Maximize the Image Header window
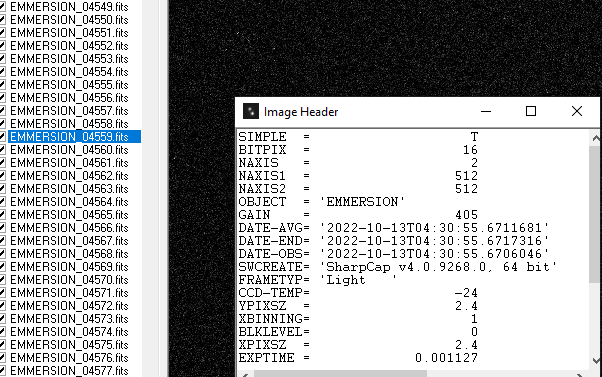The width and height of the screenshot is (602, 377). [531, 111]
